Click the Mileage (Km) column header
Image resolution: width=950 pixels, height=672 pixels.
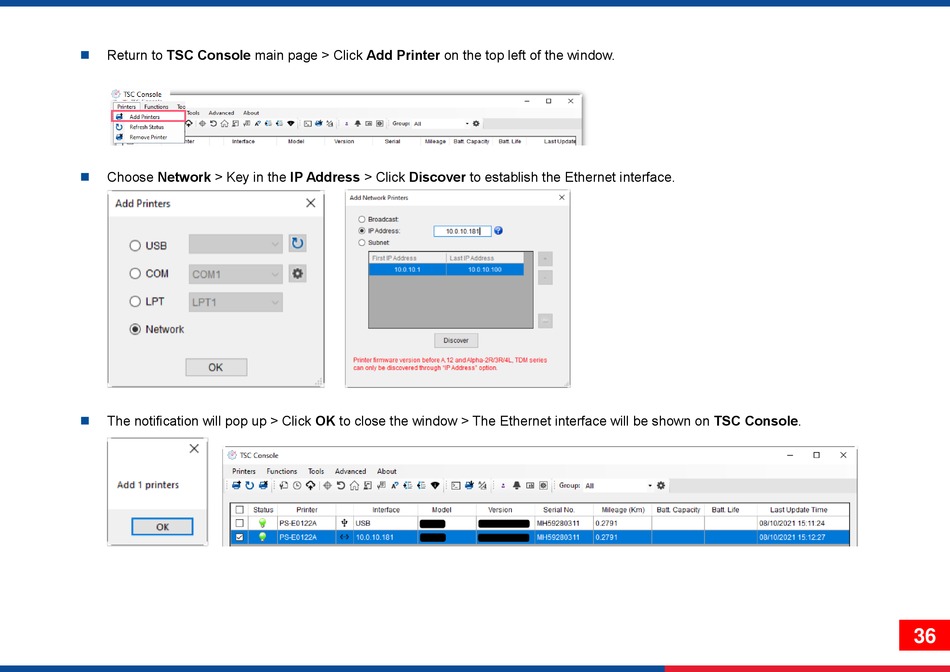623,510
